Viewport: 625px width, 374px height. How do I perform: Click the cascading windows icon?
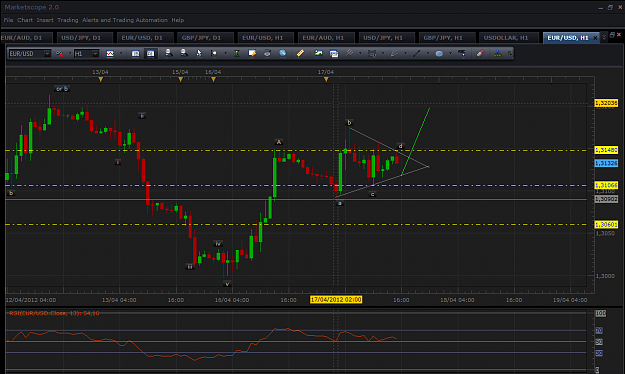pos(334,53)
